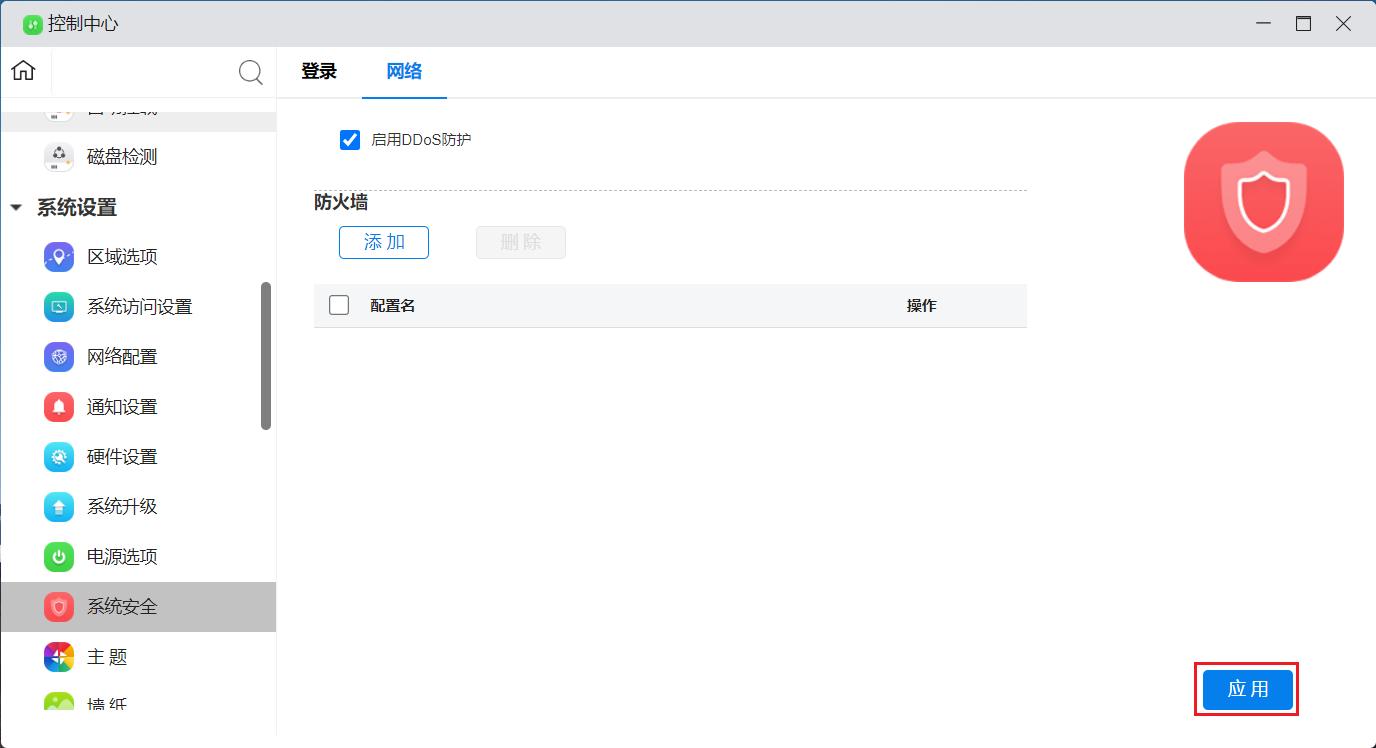1376x748 pixels.
Task: Uncheck 启用DDoS防护 checkbox
Action: (350, 140)
